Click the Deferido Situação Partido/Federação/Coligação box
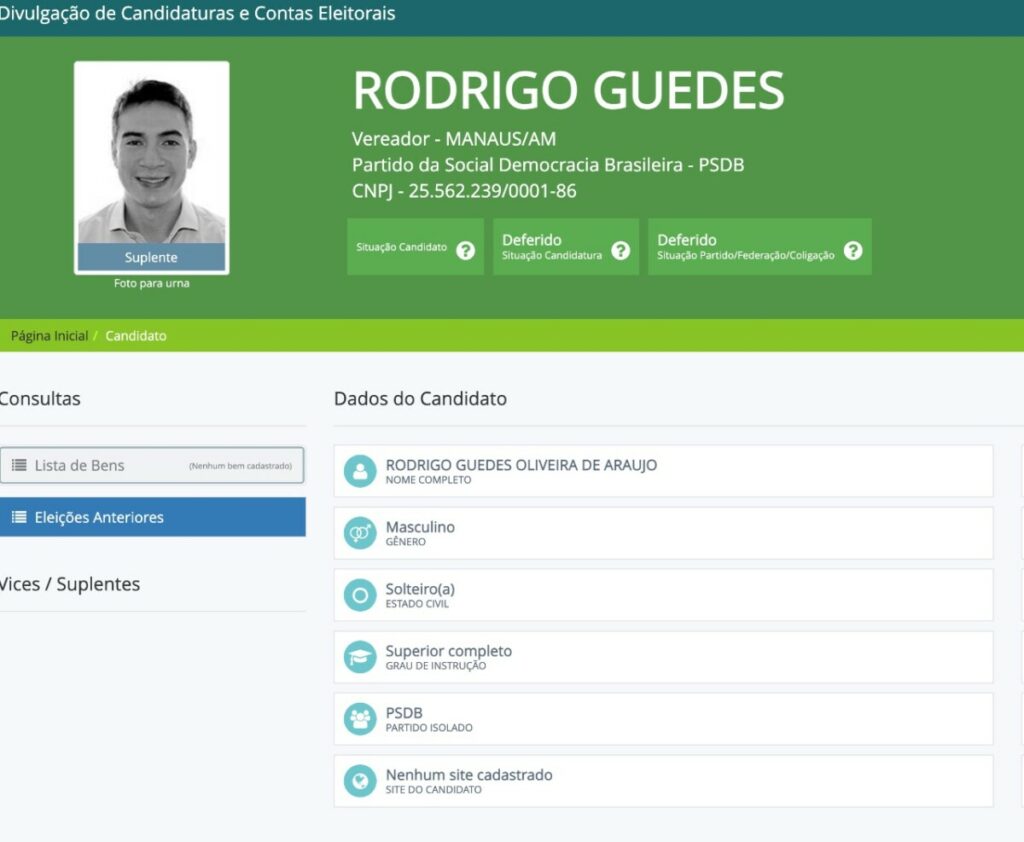 click(x=759, y=247)
